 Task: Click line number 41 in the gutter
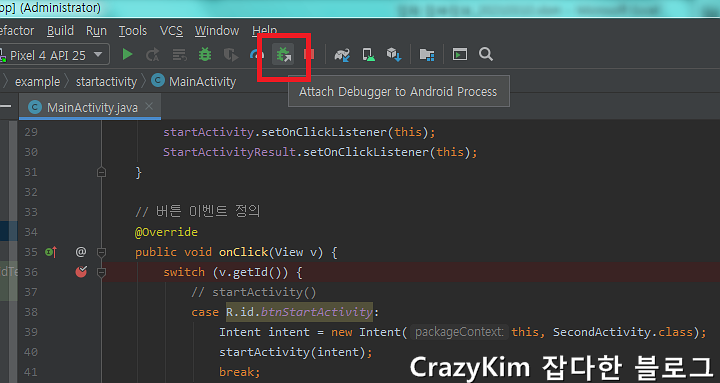coord(31,372)
